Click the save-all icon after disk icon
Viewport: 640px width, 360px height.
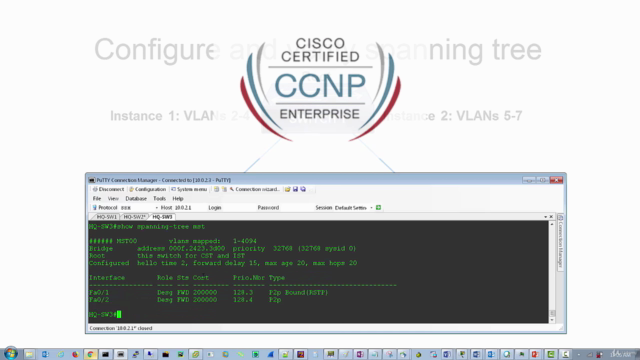coord(303,189)
